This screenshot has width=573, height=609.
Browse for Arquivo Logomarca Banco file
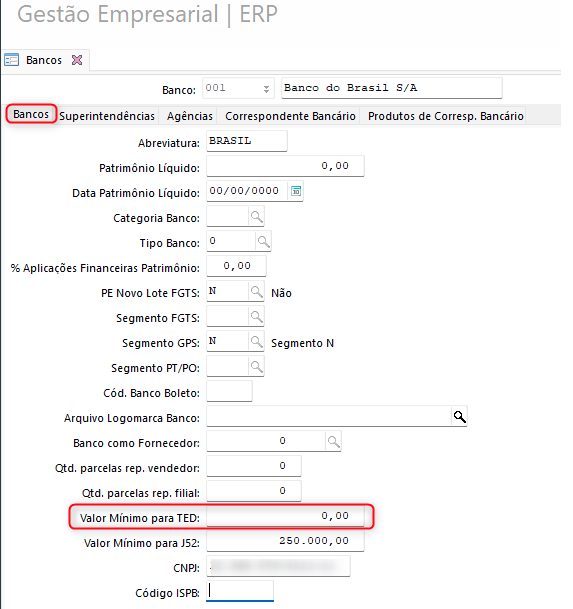460,417
